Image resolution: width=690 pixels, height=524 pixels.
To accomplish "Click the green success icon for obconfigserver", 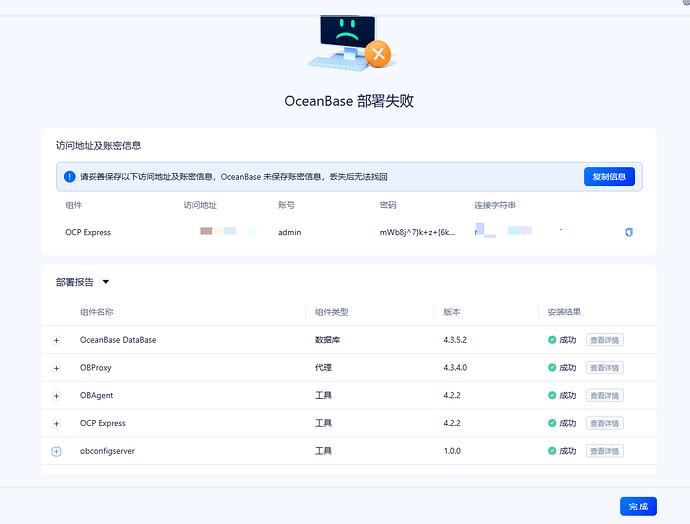I will pyautogui.click(x=552, y=451).
